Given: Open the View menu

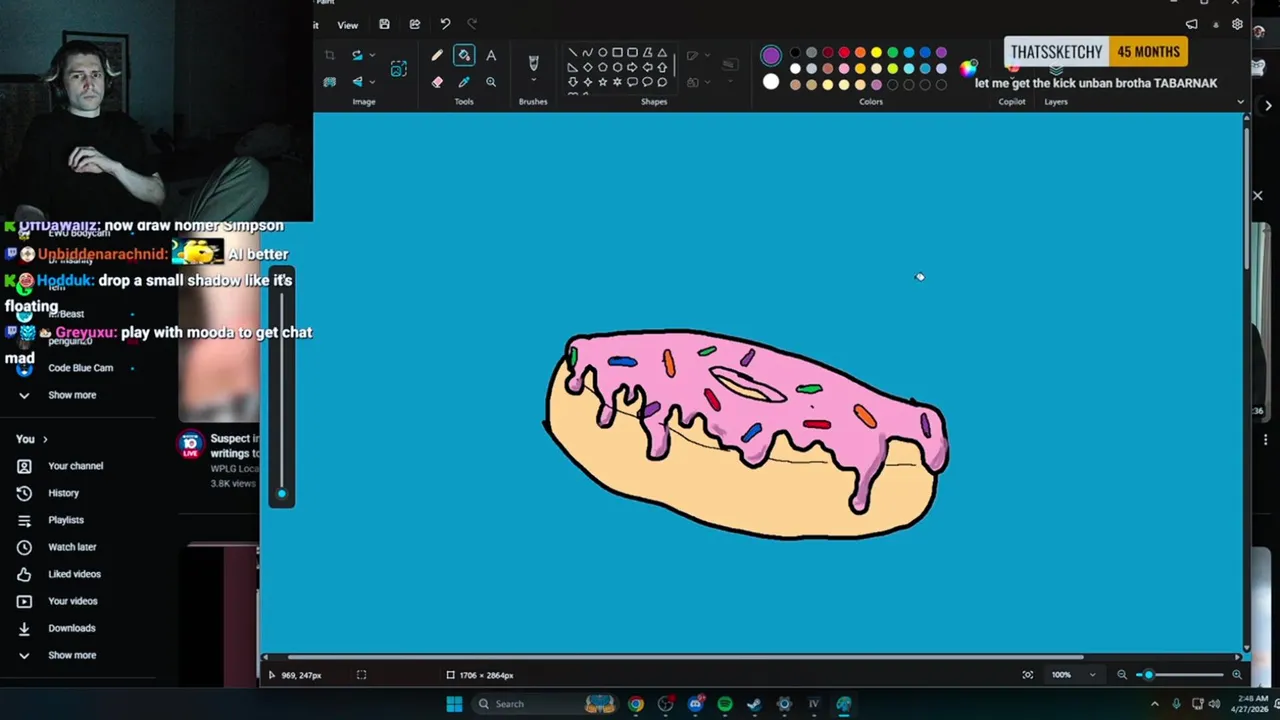Looking at the screenshot, I should 347,25.
